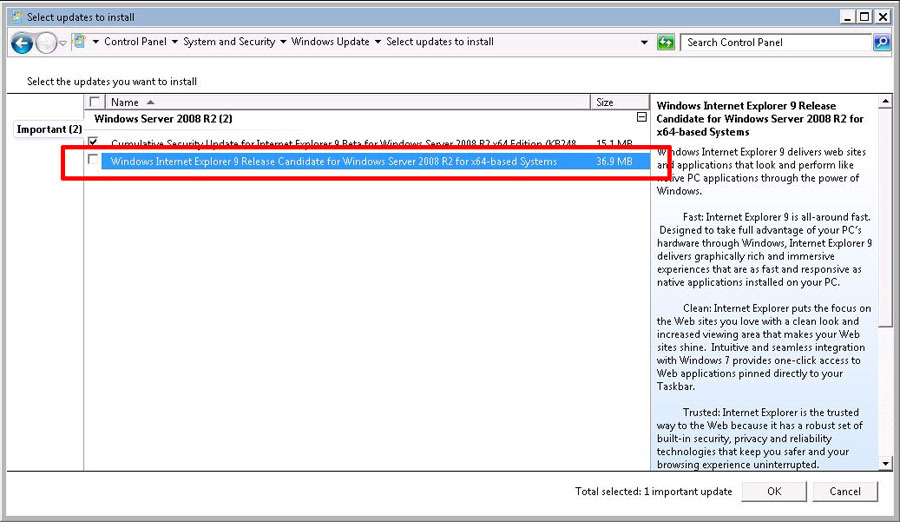
Task: Click the Cancel button
Action: [x=845, y=491]
